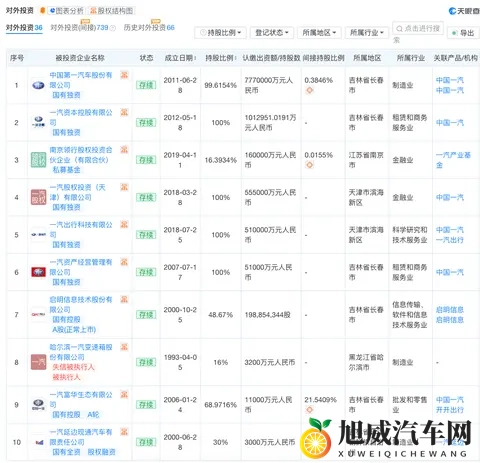The height and width of the screenshot is (463, 480).
Task: Open the 启明信息技术股份有限公司 company link
Action: click(81, 304)
